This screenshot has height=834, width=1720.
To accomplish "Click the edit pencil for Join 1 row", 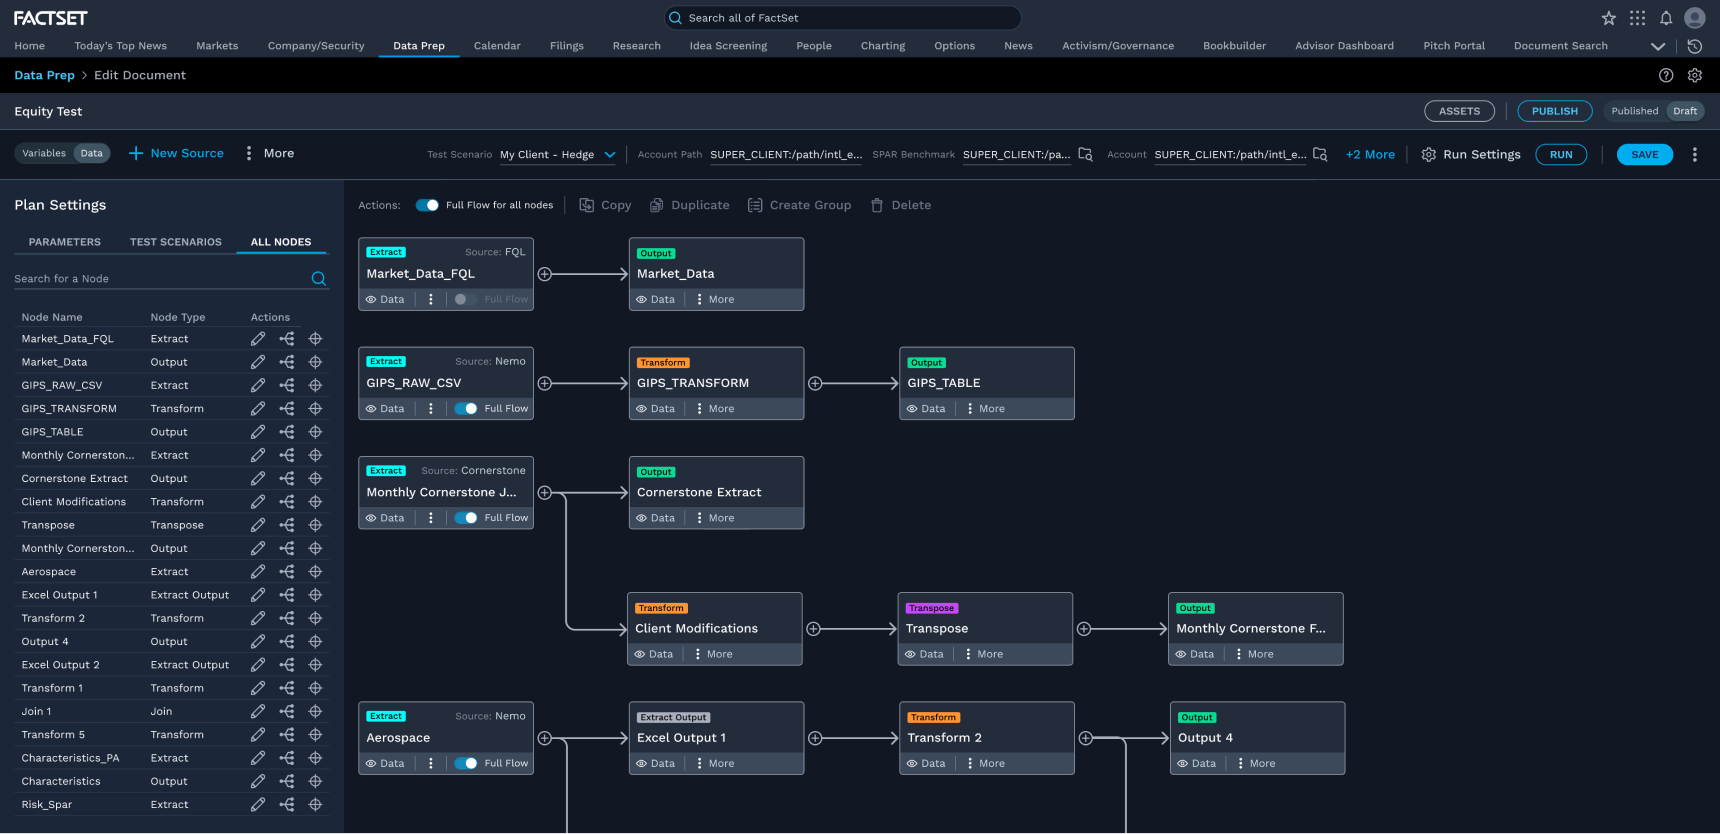I will tap(258, 712).
